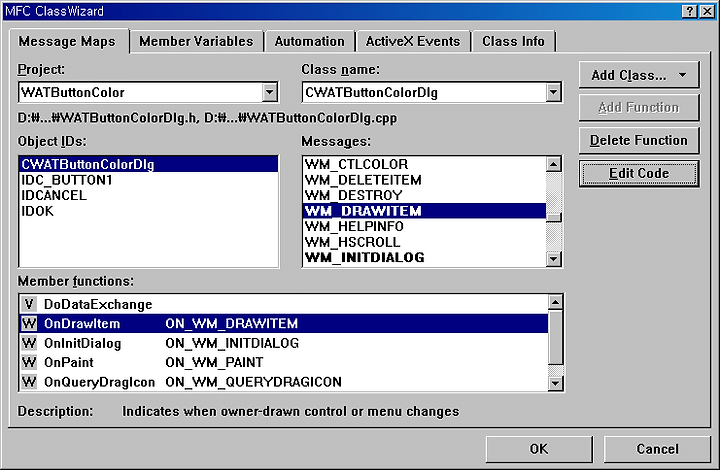Screen dimensions: 720x470
Task: Open the Class Info tab
Action: pos(513,41)
